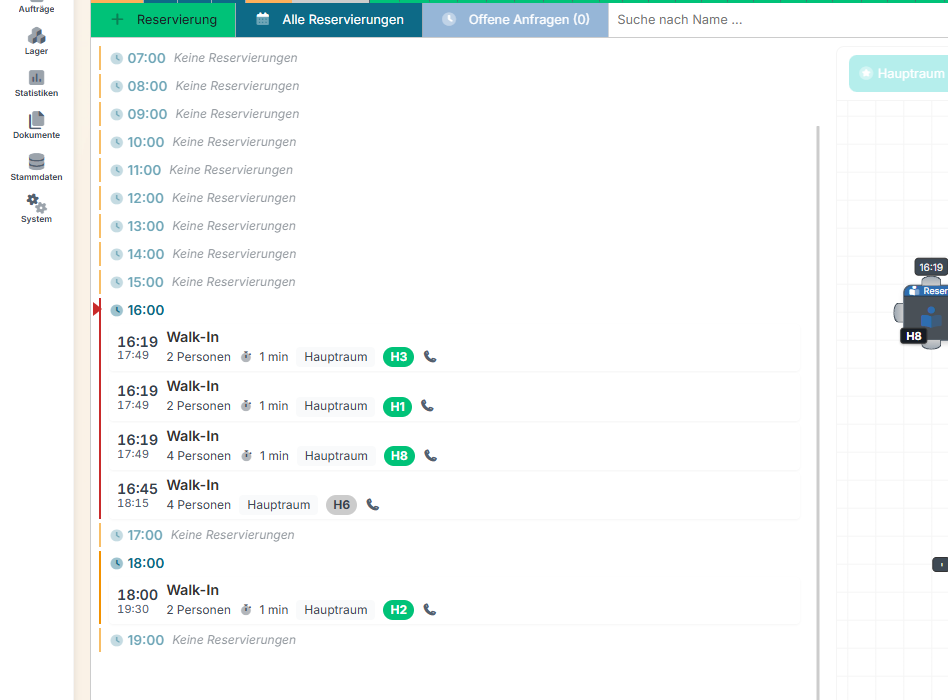The height and width of the screenshot is (700, 948).
Task: Click the phone icon for table H6 reservation
Action: click(x=373, y=505)
